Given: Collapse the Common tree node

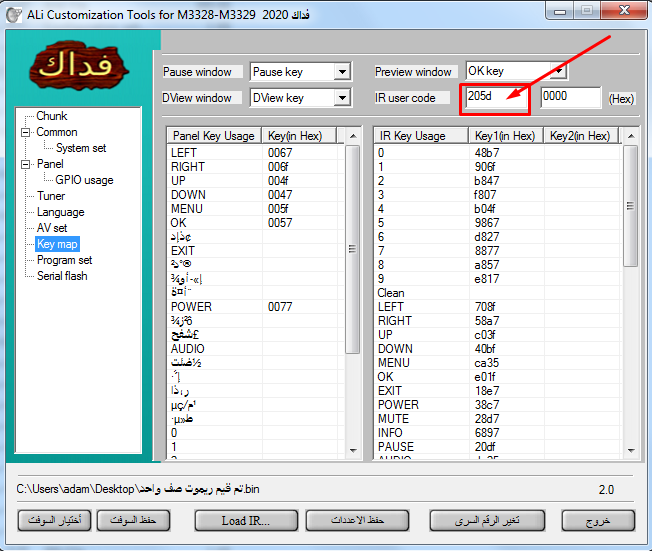Looking at the screenshot, I should click(x=26, y=132).
